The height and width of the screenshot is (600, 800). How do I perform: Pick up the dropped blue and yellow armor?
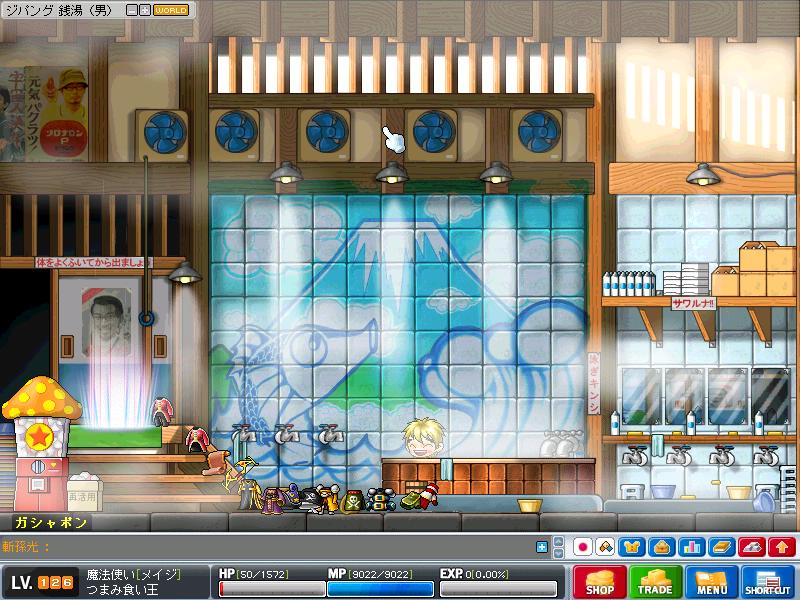click(381, 499)
